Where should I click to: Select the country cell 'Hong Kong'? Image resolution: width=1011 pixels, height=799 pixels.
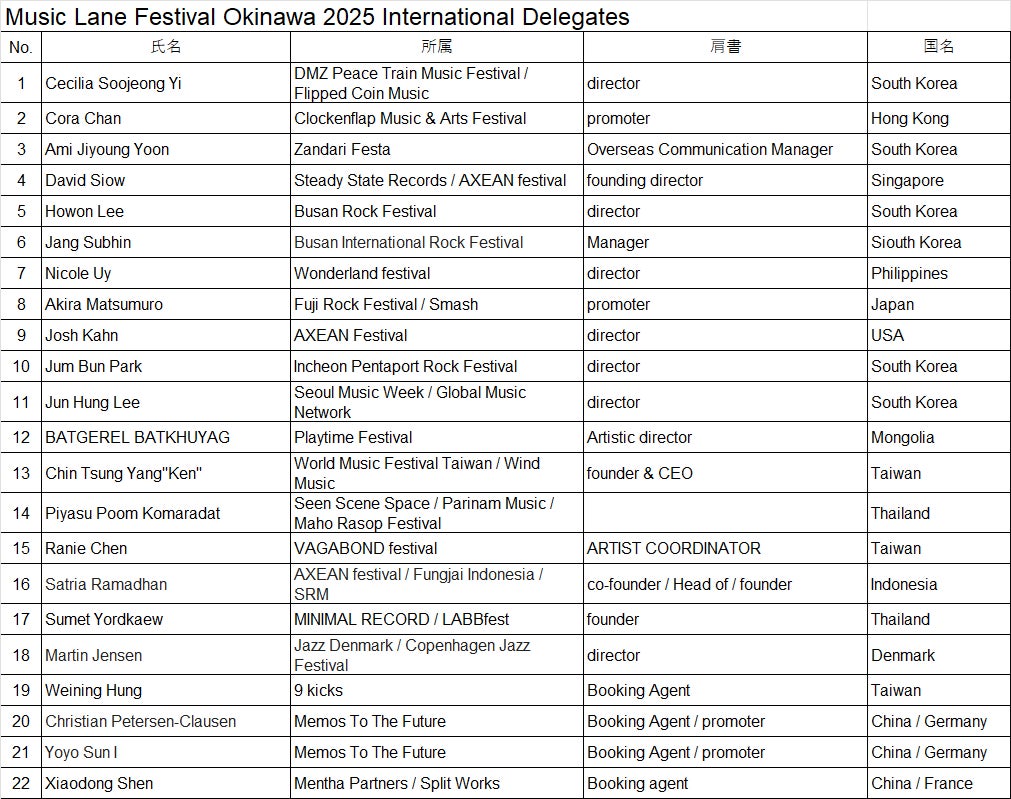pyautogui.click(x=939, y=118)
